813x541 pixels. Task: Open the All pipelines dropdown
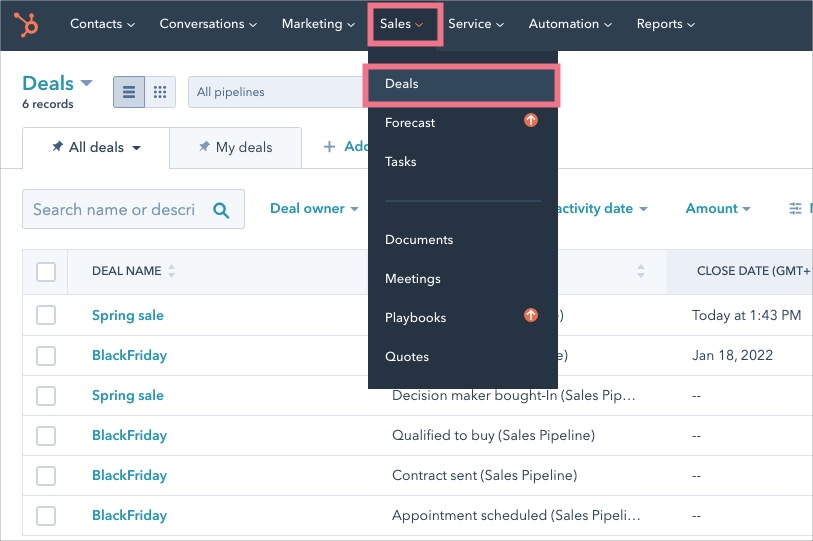[275, 92]
